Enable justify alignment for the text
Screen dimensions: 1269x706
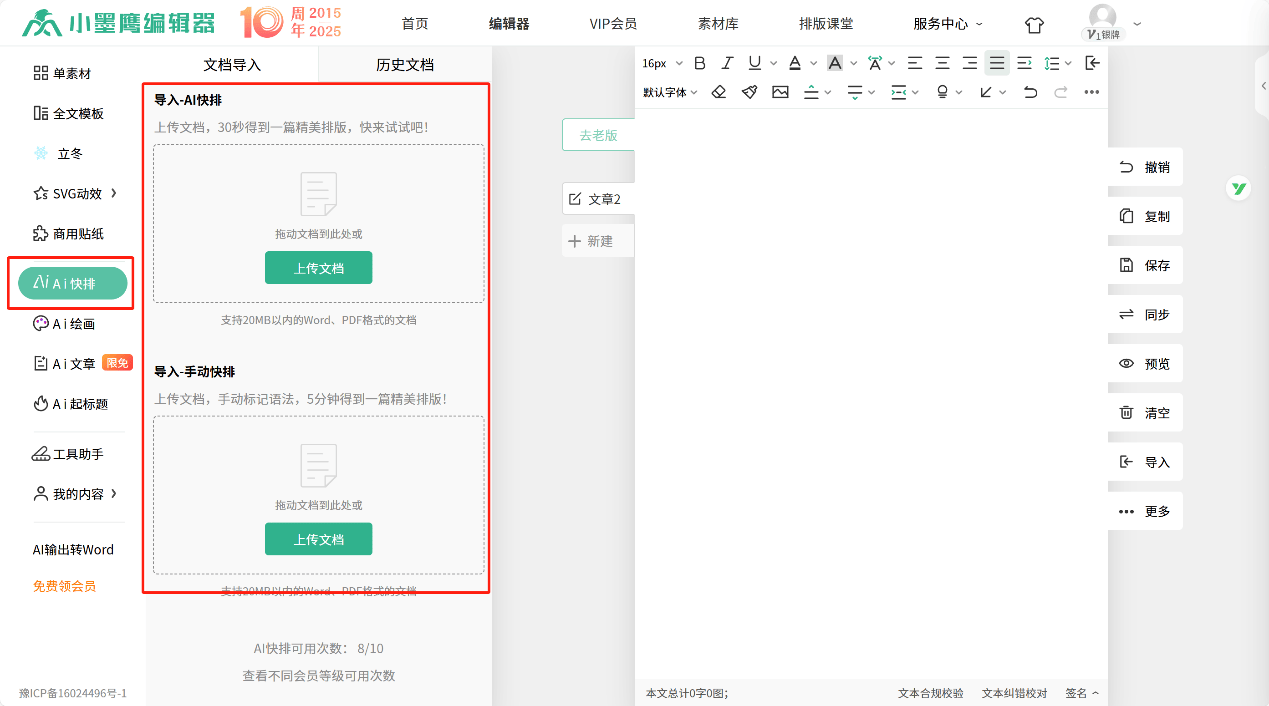[x=997, y=63]
